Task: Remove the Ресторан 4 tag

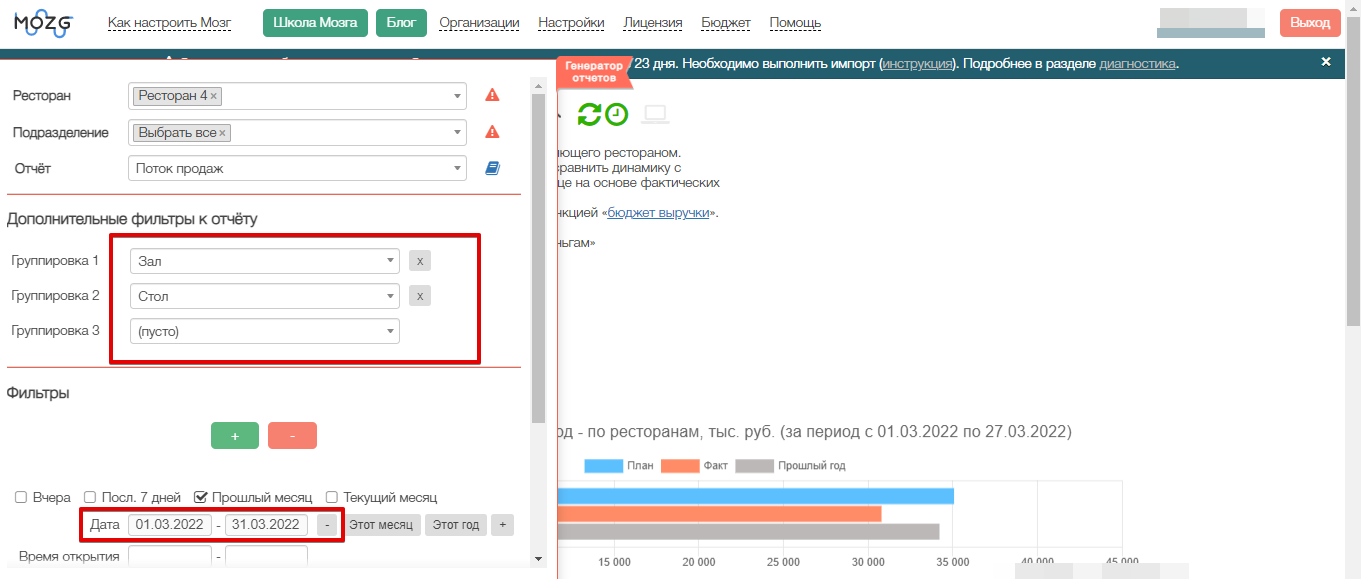Action: click(x=214, y=96)
